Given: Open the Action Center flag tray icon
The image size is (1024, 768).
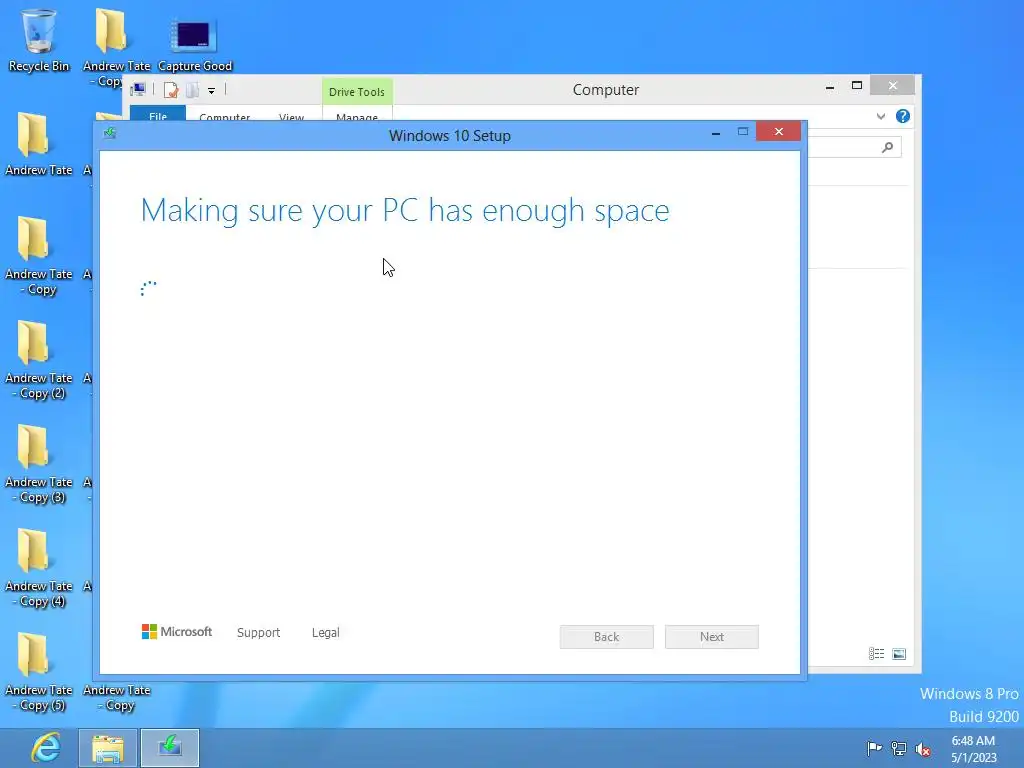Looking at the screenshot, I should pos(874,748).
